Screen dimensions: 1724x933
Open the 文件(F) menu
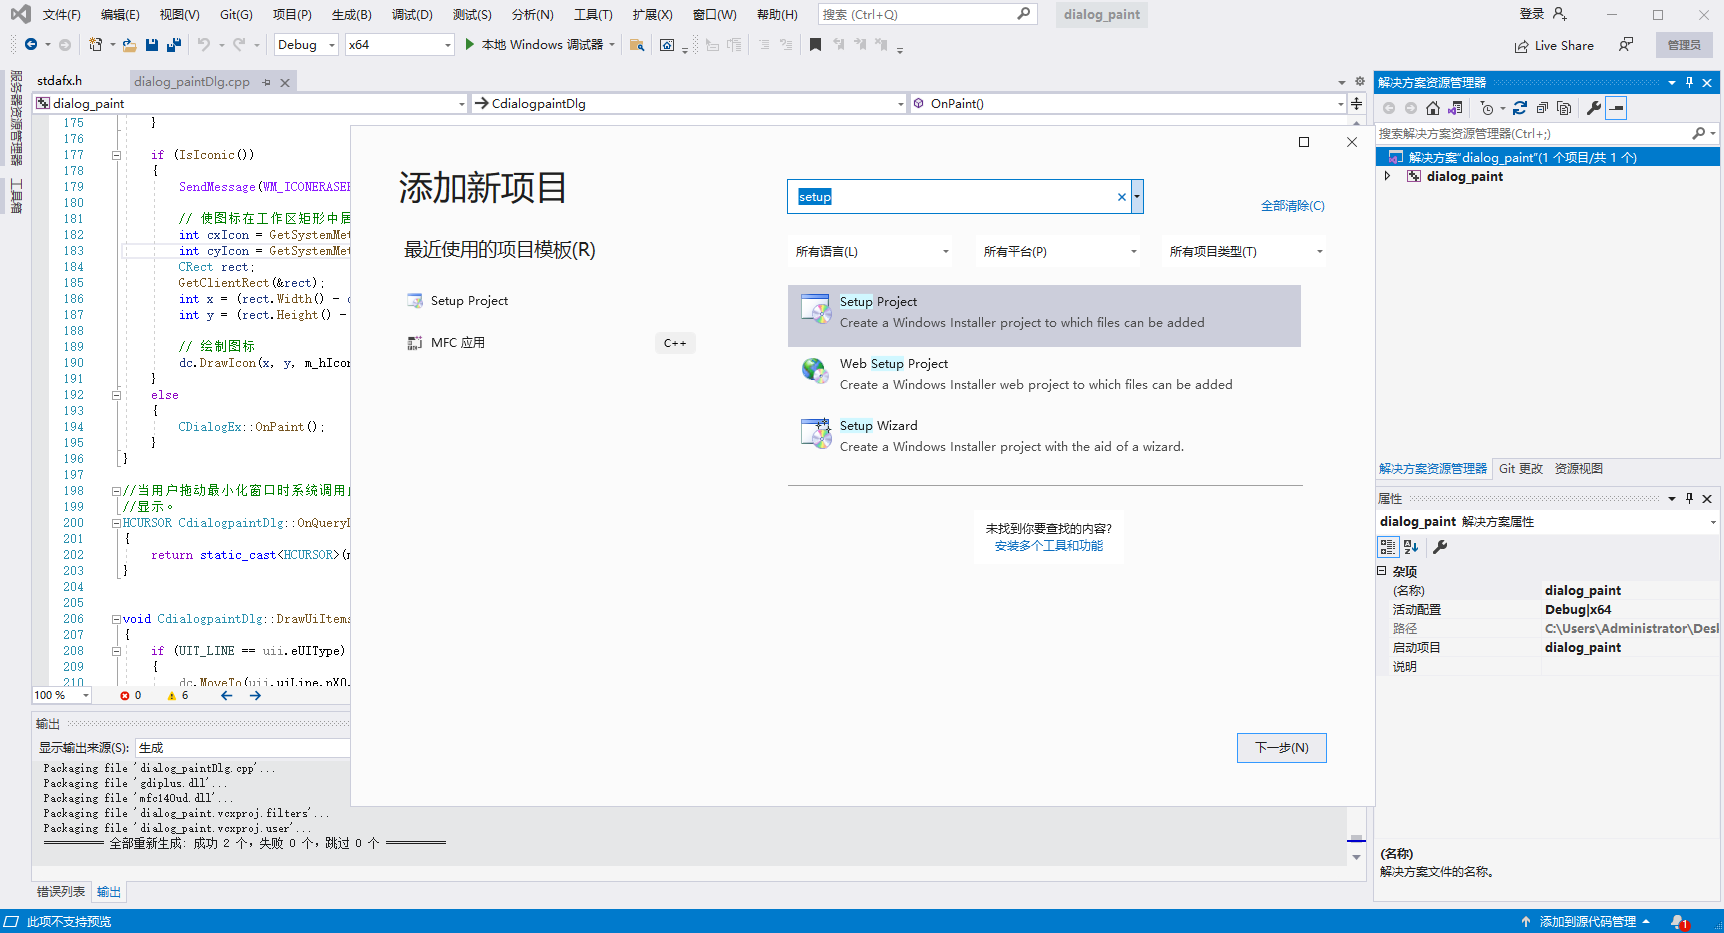click(62, 14)
